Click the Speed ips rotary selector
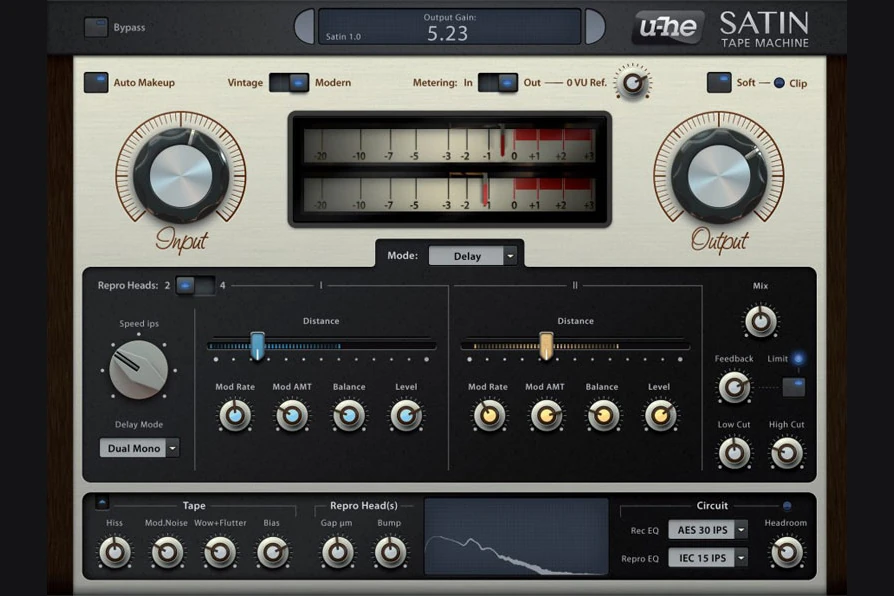This screenshot has width=894, height=596. [x=138, y=370]
